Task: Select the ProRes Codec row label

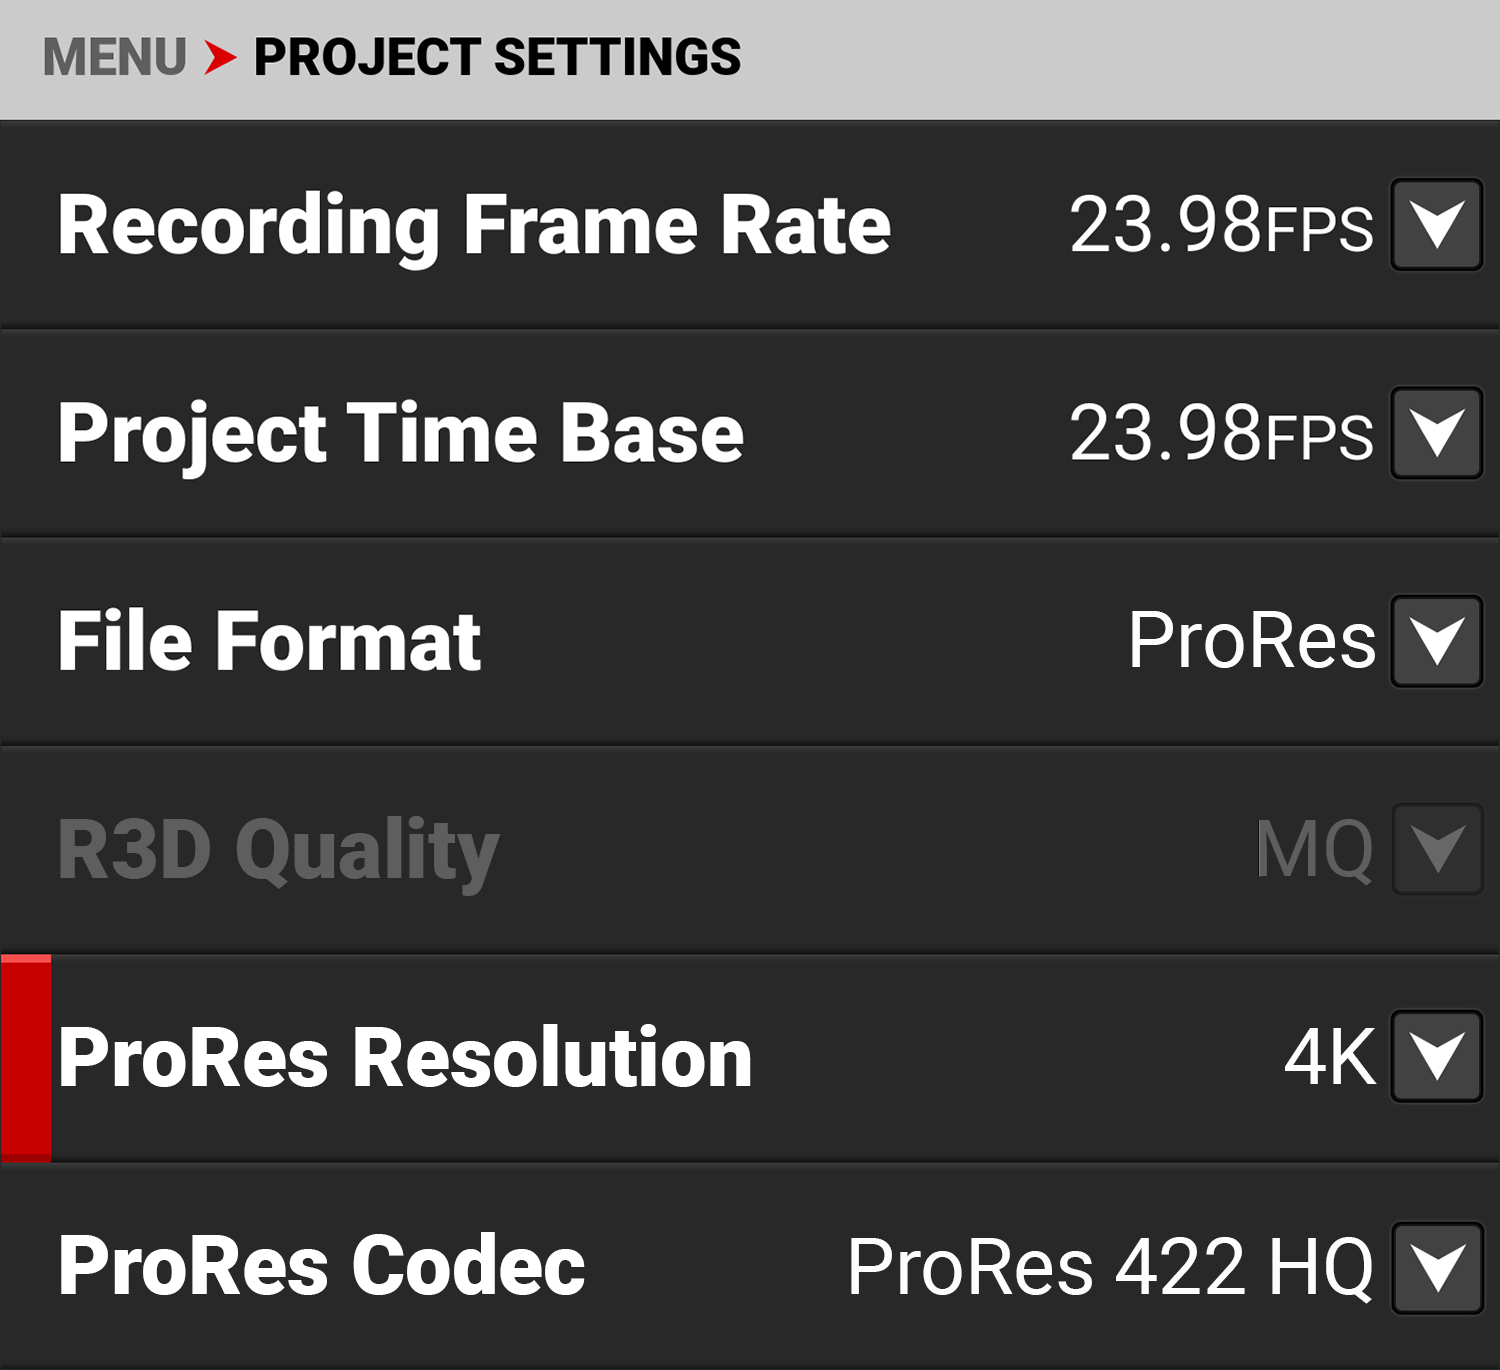Action: [x=321, y=1266]
